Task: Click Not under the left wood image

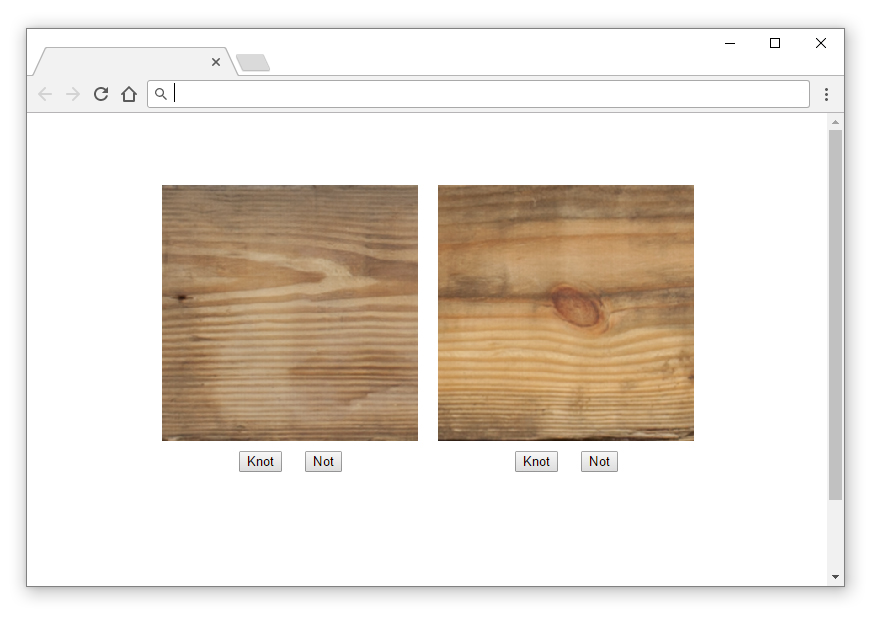Action: [x=323, y=462]
